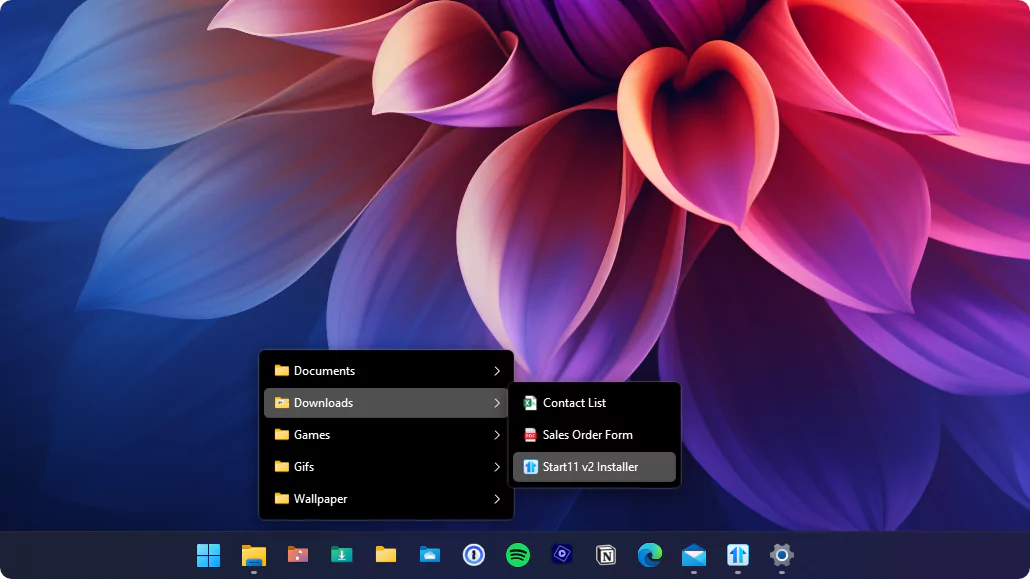Viewport: 1030px width, 579px height.
Task: Click the Excel icon beside Contact List
Action: click(528, 402)
